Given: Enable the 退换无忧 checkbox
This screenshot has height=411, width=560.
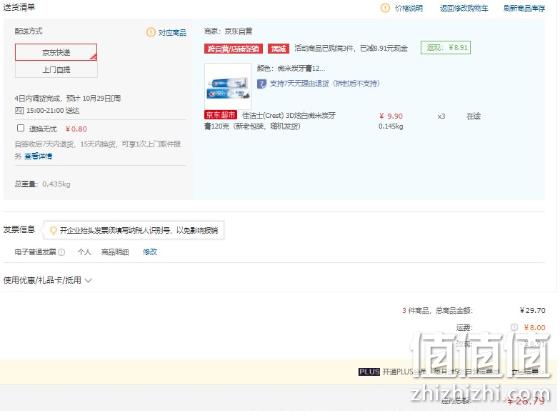Looking at the screenshot, I should tap(21, 128).
